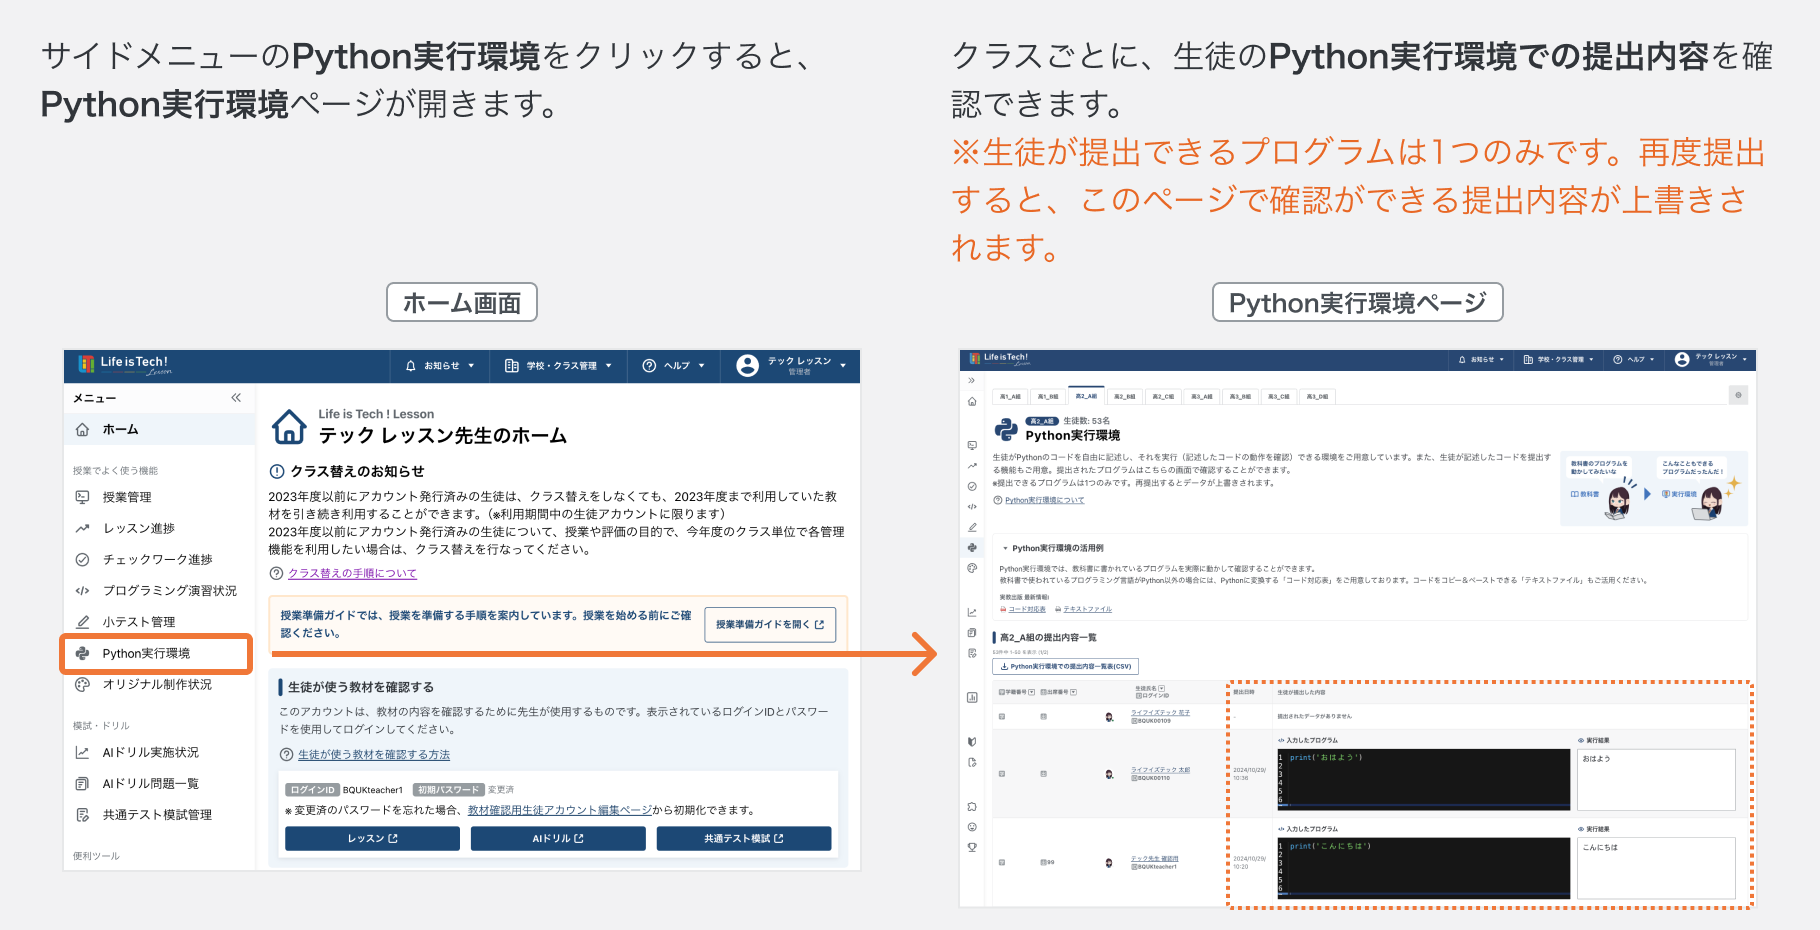Click the クラス替えの手順について link
The image size is (1820, 930).
352,573
